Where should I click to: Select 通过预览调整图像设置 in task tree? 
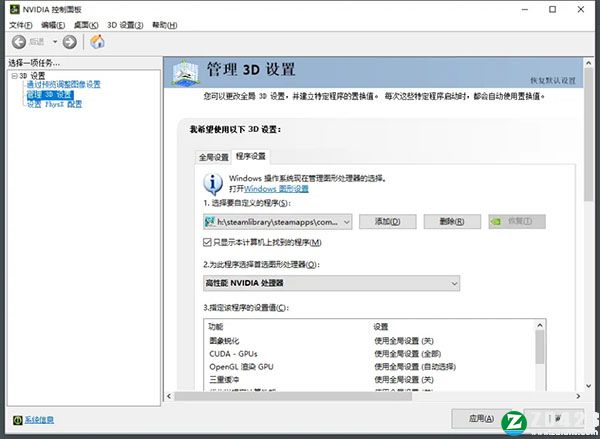click(x=64, y=85)
